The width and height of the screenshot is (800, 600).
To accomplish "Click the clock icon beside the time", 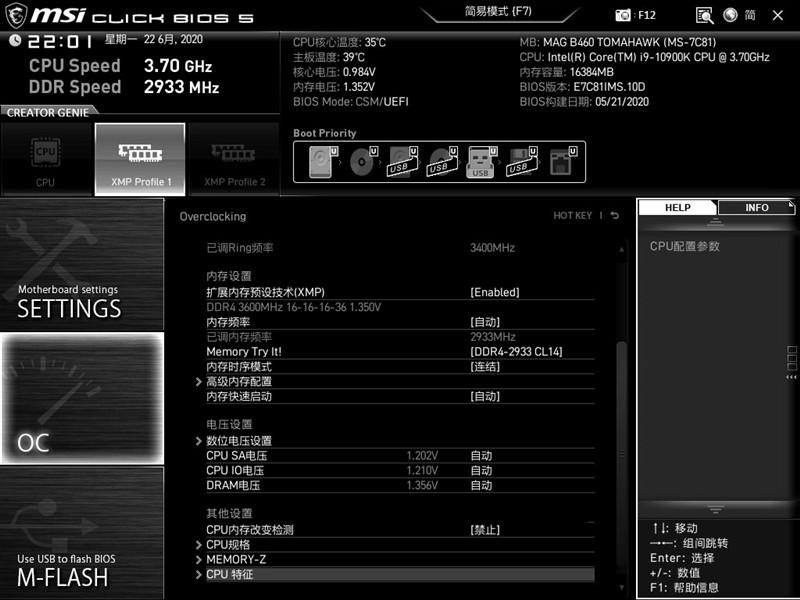I will (x=15, y=40).
